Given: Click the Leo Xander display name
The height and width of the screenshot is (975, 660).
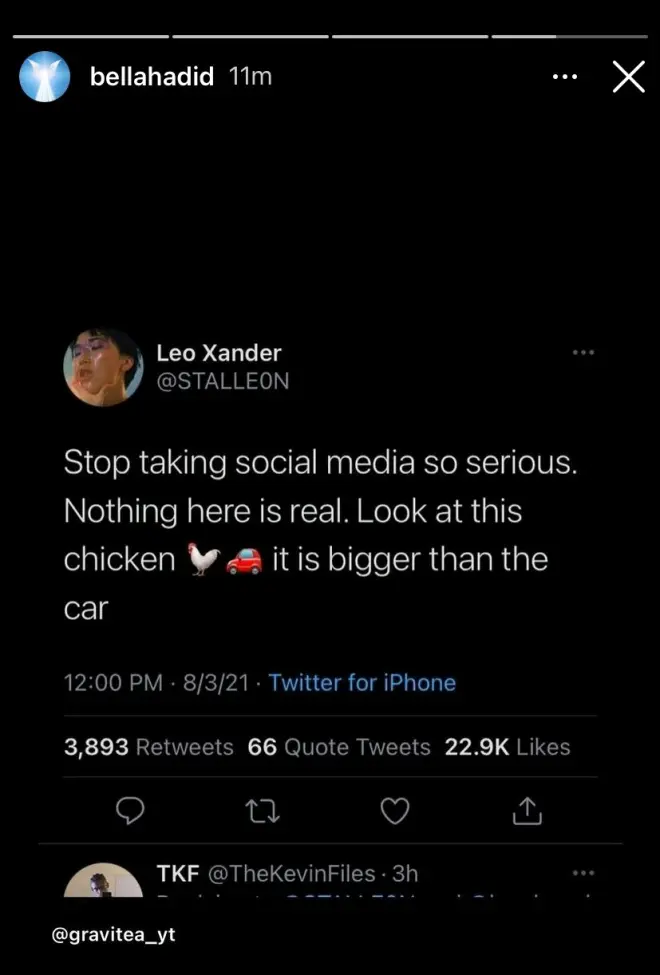Looking at the screenshot, I should 219,352.
